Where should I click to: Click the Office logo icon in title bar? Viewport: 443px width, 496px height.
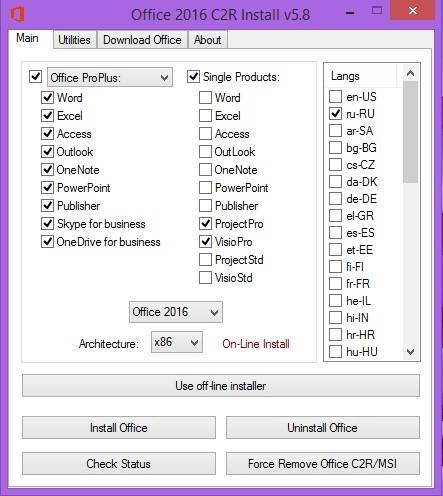(x=17, y=15)
